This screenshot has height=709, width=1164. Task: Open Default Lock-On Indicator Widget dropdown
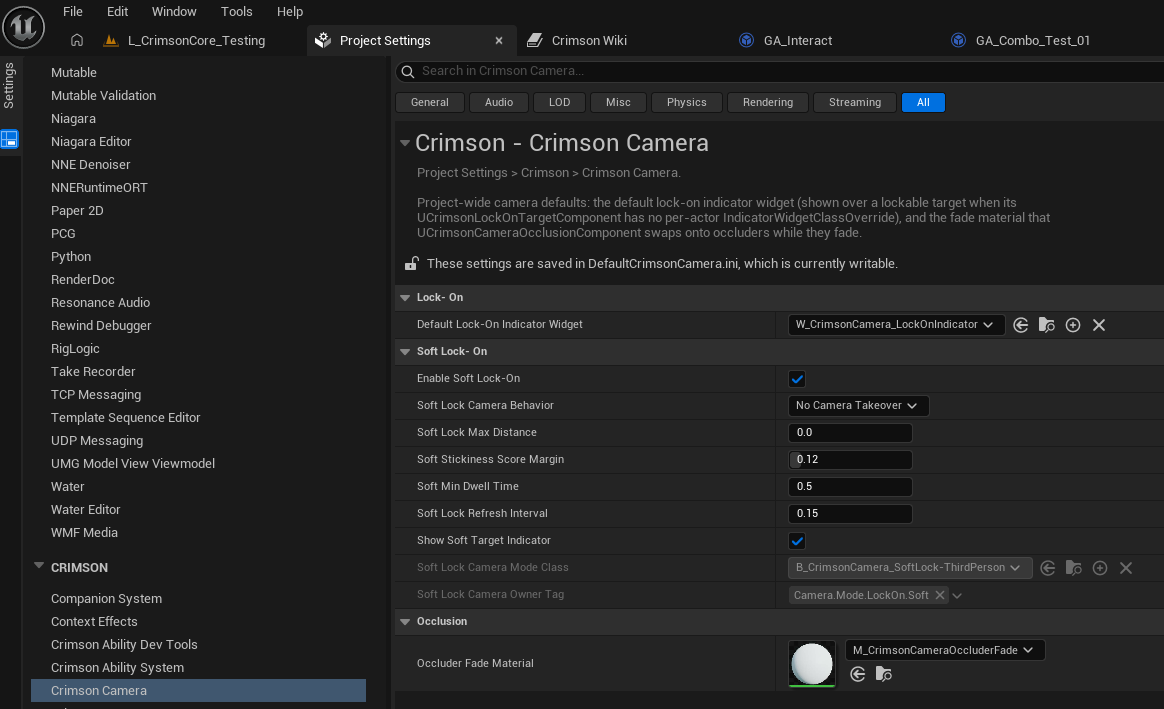[x=895, y=324]
